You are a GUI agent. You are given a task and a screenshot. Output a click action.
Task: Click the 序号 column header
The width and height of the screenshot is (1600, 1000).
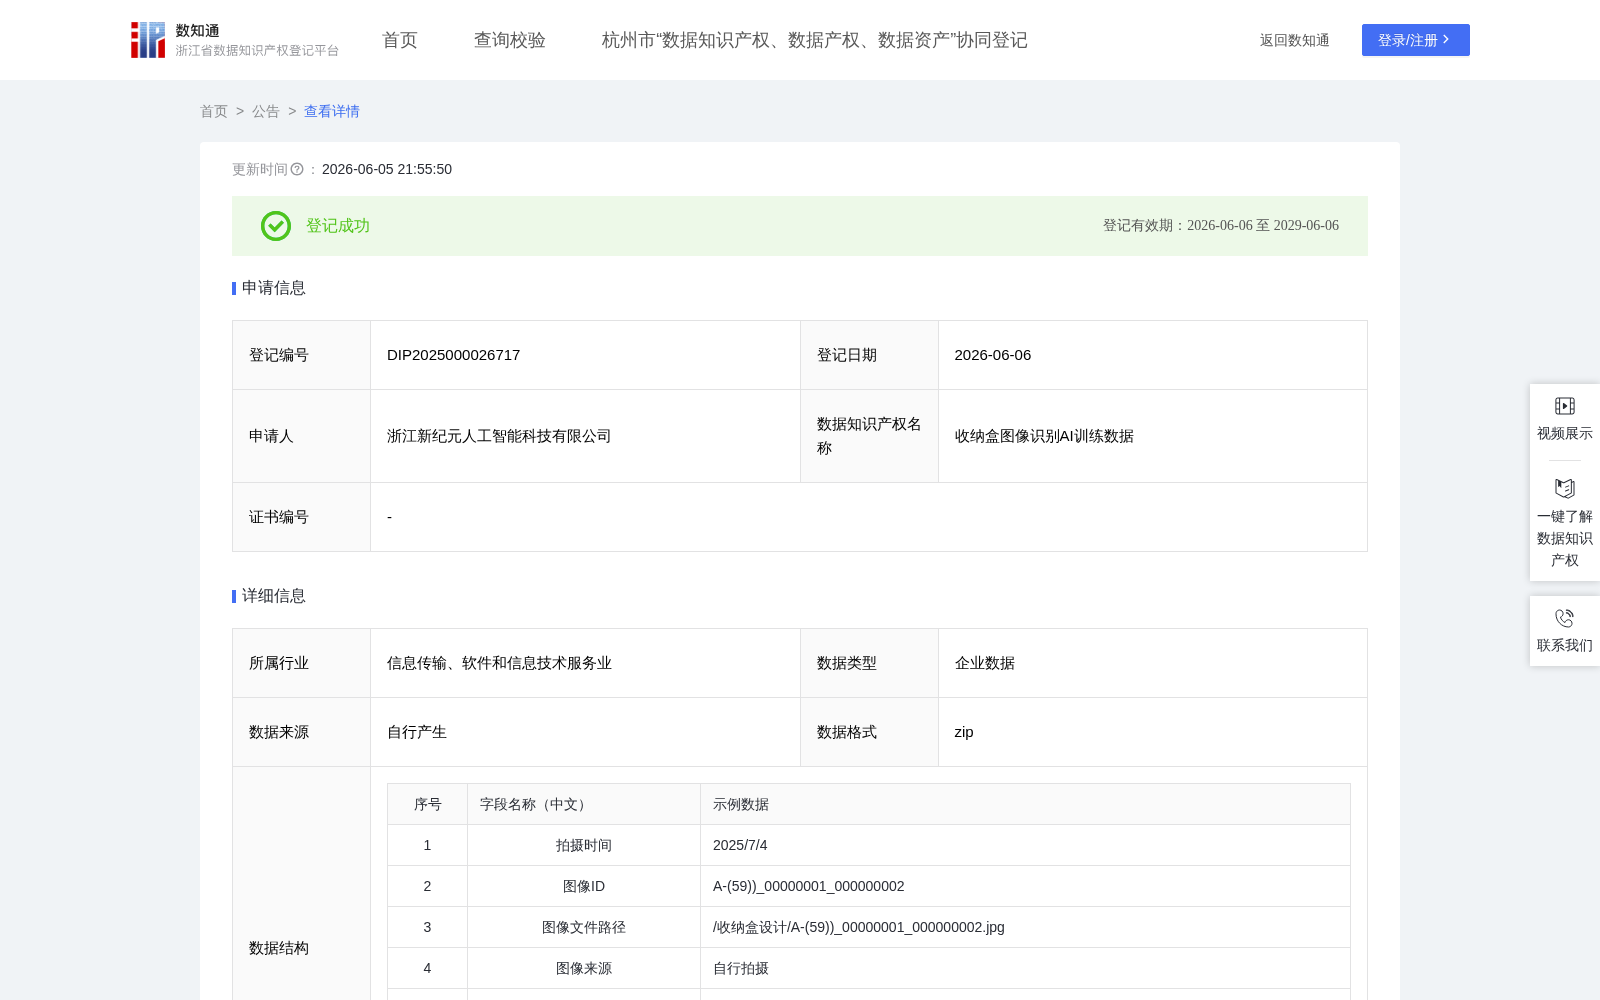(428, 804)
